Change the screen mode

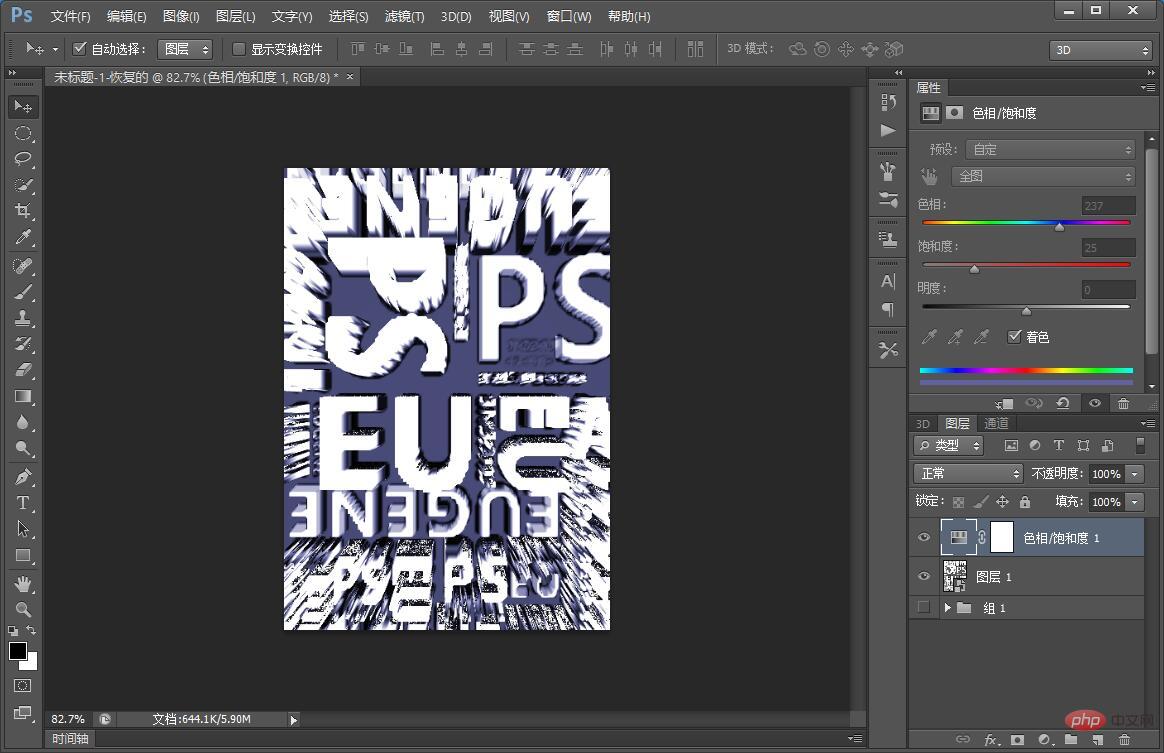pos(22,713)
